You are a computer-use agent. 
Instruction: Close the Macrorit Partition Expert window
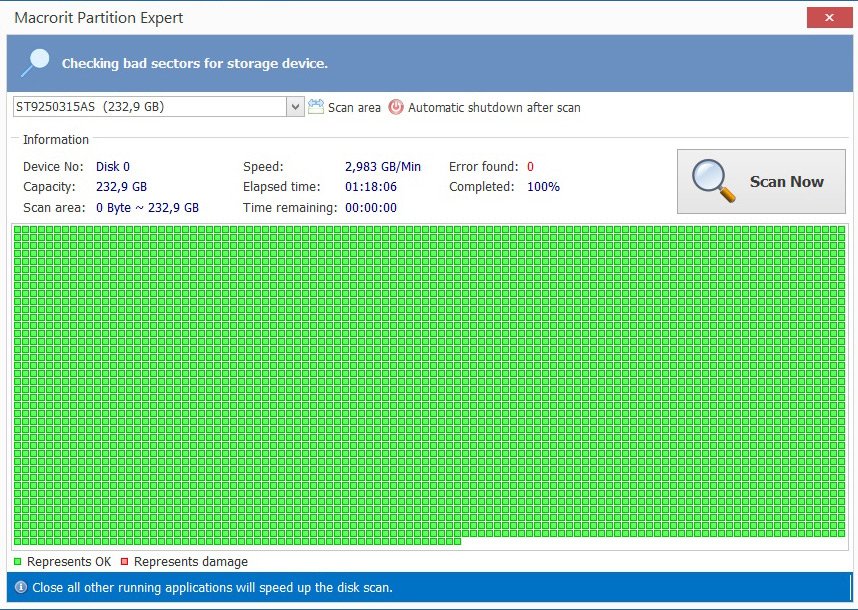(829, 18)
